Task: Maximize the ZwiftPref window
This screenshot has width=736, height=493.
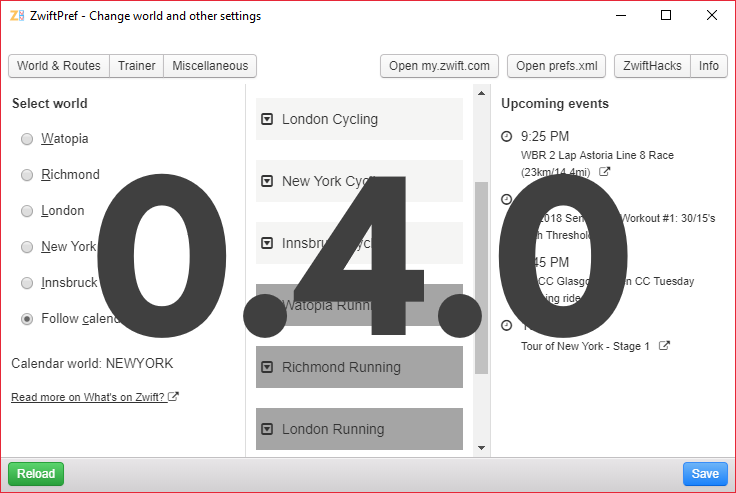Action: [666, 15]
